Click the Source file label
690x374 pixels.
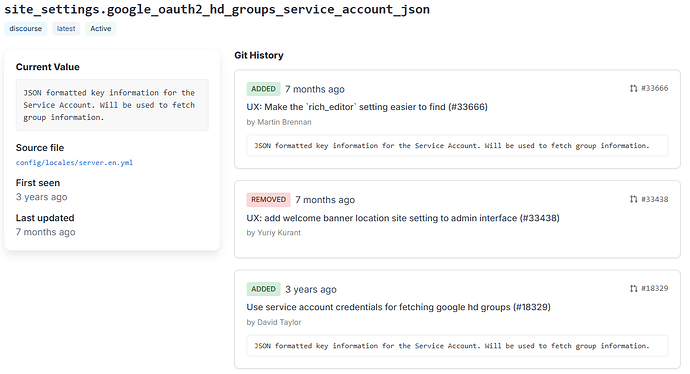(x=40, y=148)
